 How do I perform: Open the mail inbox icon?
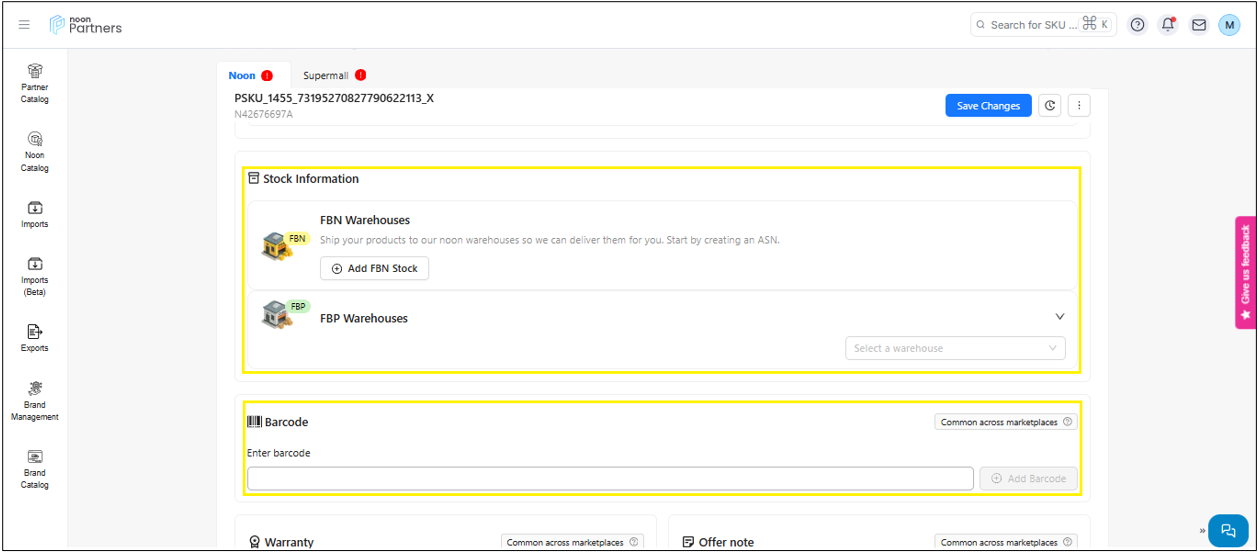(x=1199, y=25)
